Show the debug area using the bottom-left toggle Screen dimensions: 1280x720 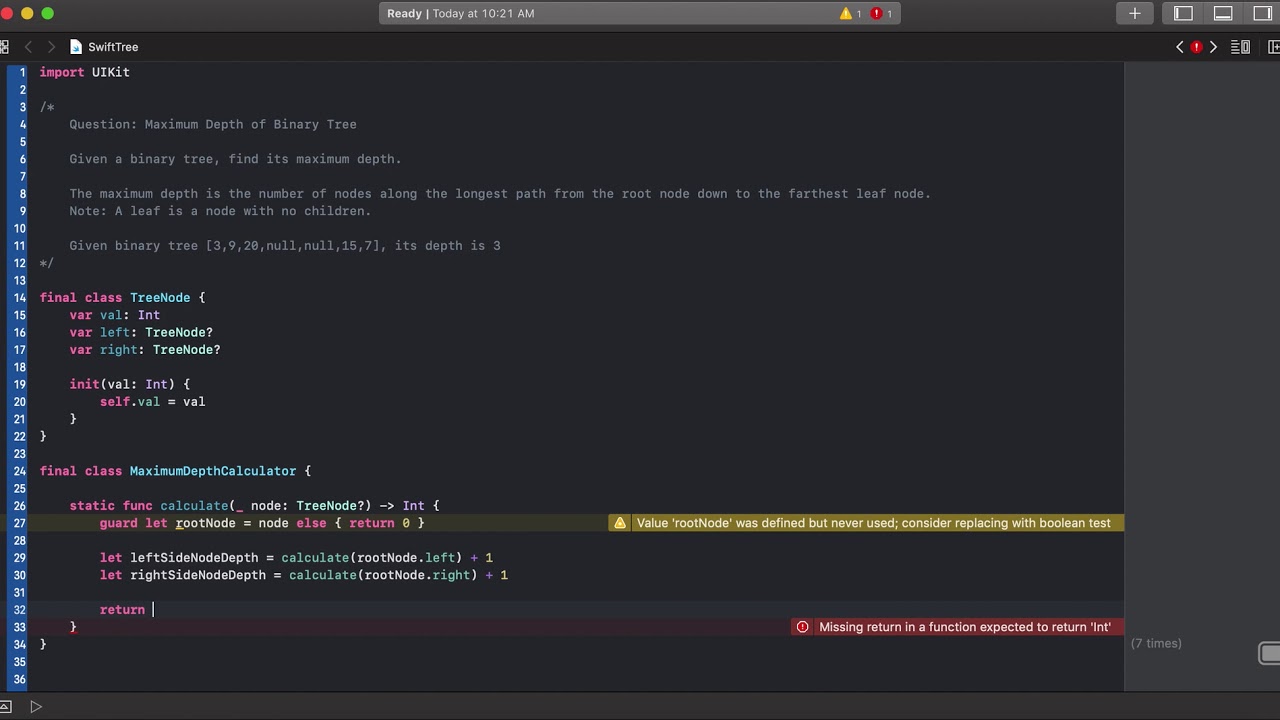point(5,707)
